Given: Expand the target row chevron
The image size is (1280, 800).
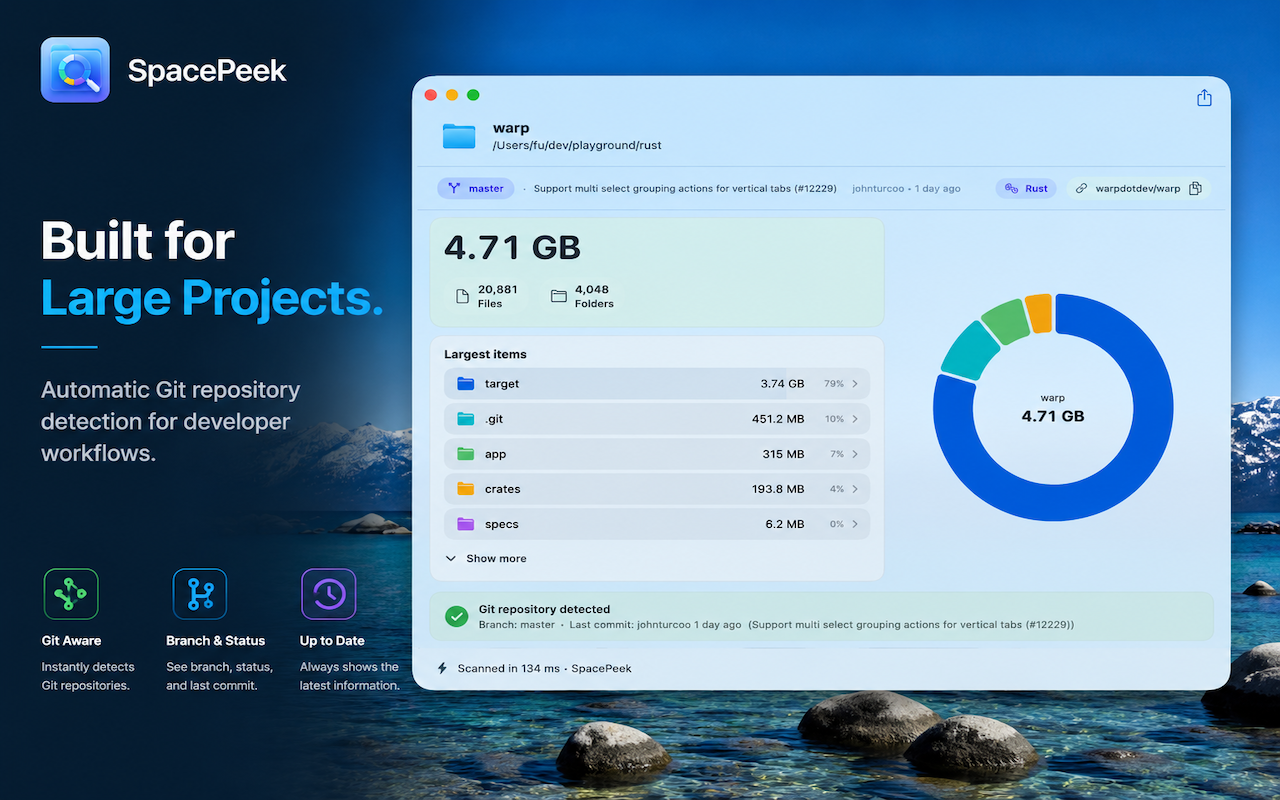Looking at the screenshot, I should (x=855, y=384).
